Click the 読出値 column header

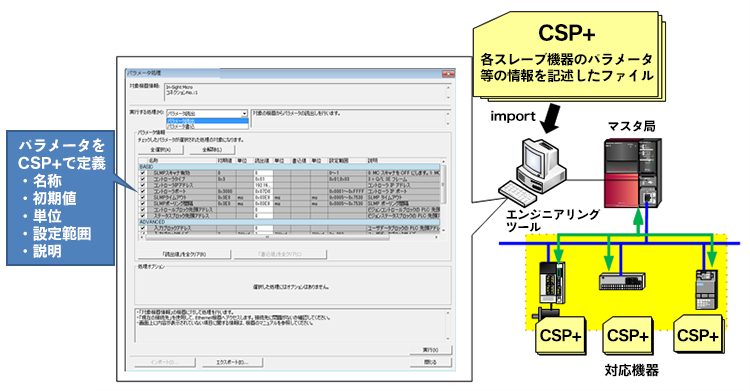(x=263, y=161)
